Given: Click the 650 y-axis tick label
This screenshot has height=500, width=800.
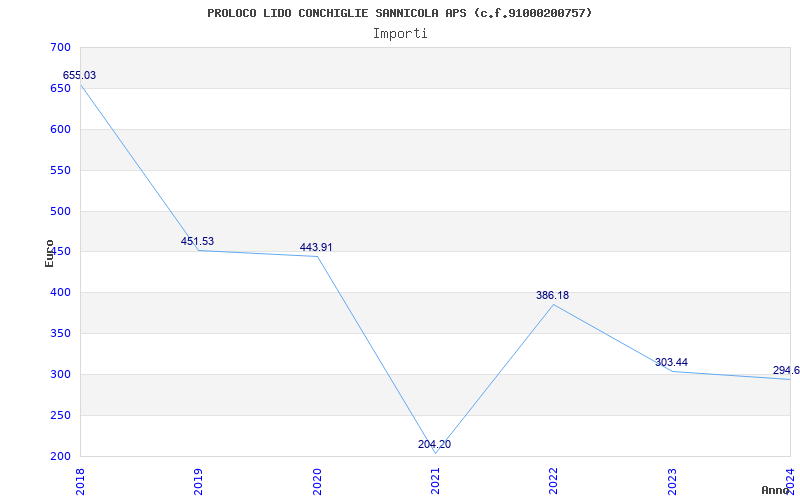Looking at the screenshot, I should (60, 89).
